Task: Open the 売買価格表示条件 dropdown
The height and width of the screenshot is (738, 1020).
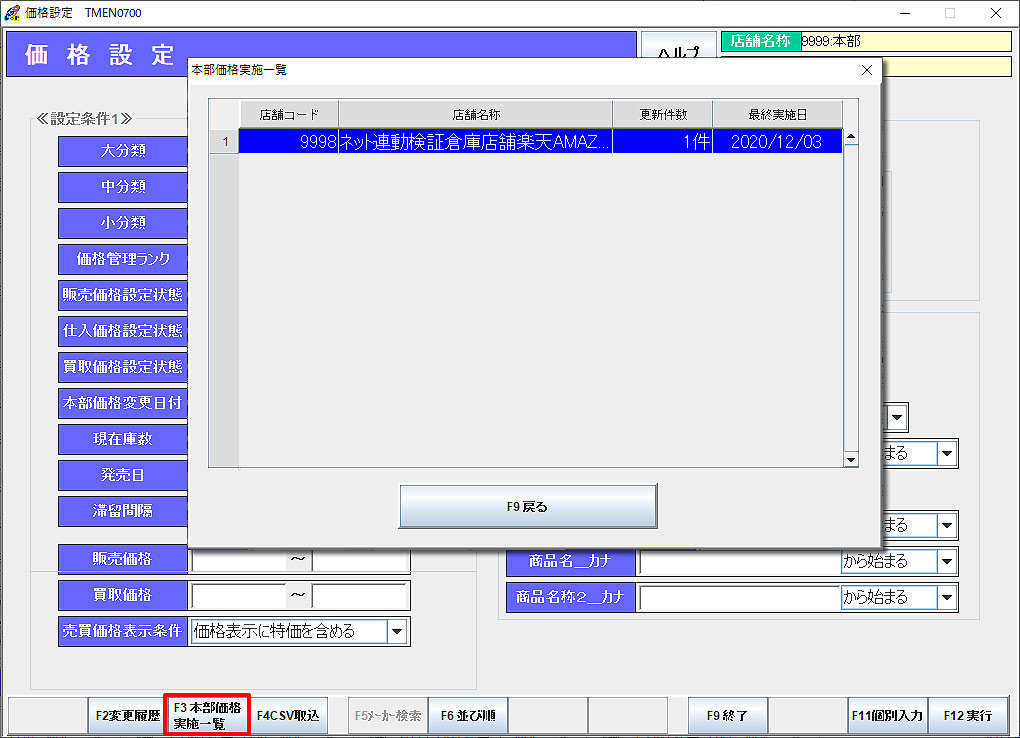Action: (397, 631)
